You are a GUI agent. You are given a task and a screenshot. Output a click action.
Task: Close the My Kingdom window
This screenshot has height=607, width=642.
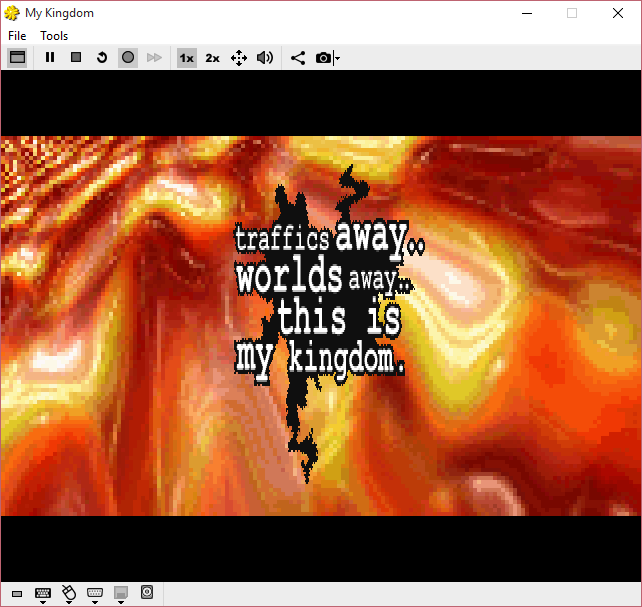(x=618, y=13)
